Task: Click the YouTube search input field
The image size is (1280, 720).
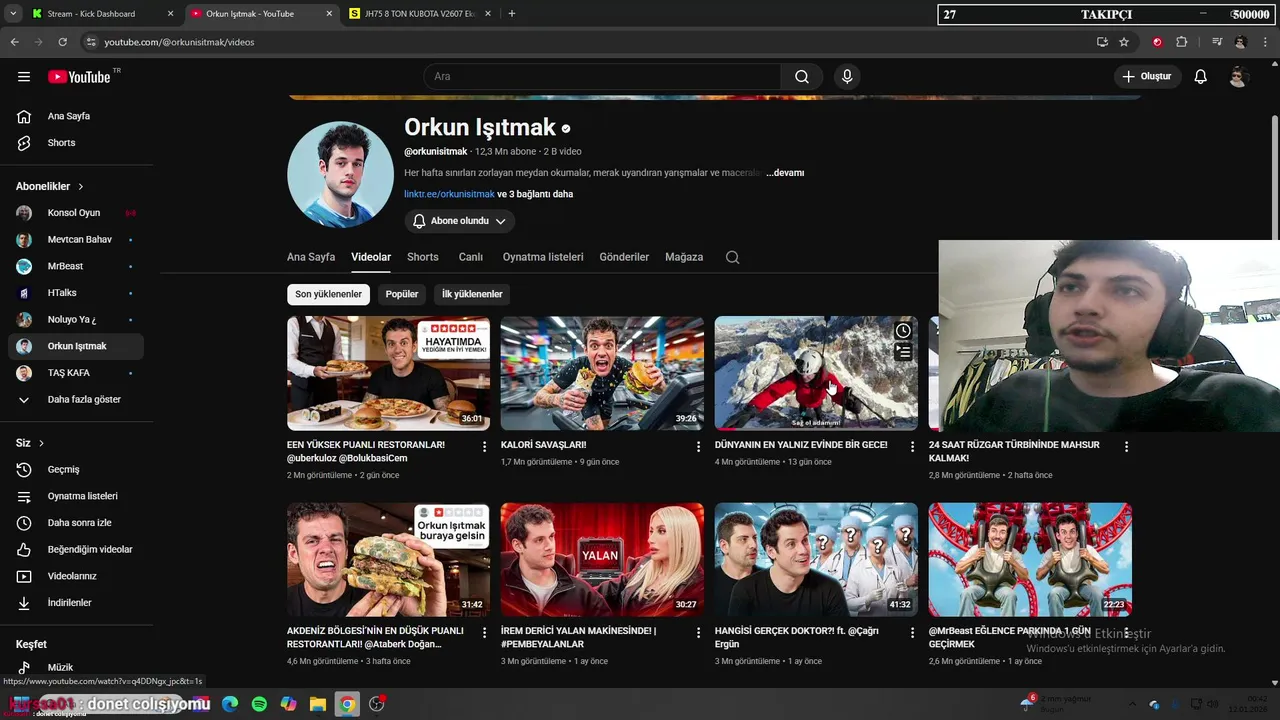Action: 602,77
